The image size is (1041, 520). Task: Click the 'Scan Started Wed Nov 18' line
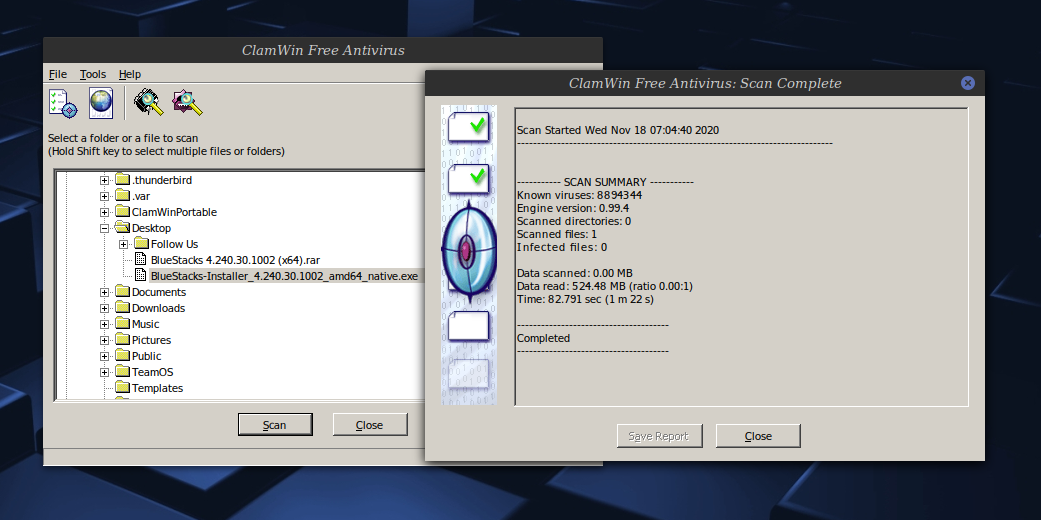click(x=617, y=130)
